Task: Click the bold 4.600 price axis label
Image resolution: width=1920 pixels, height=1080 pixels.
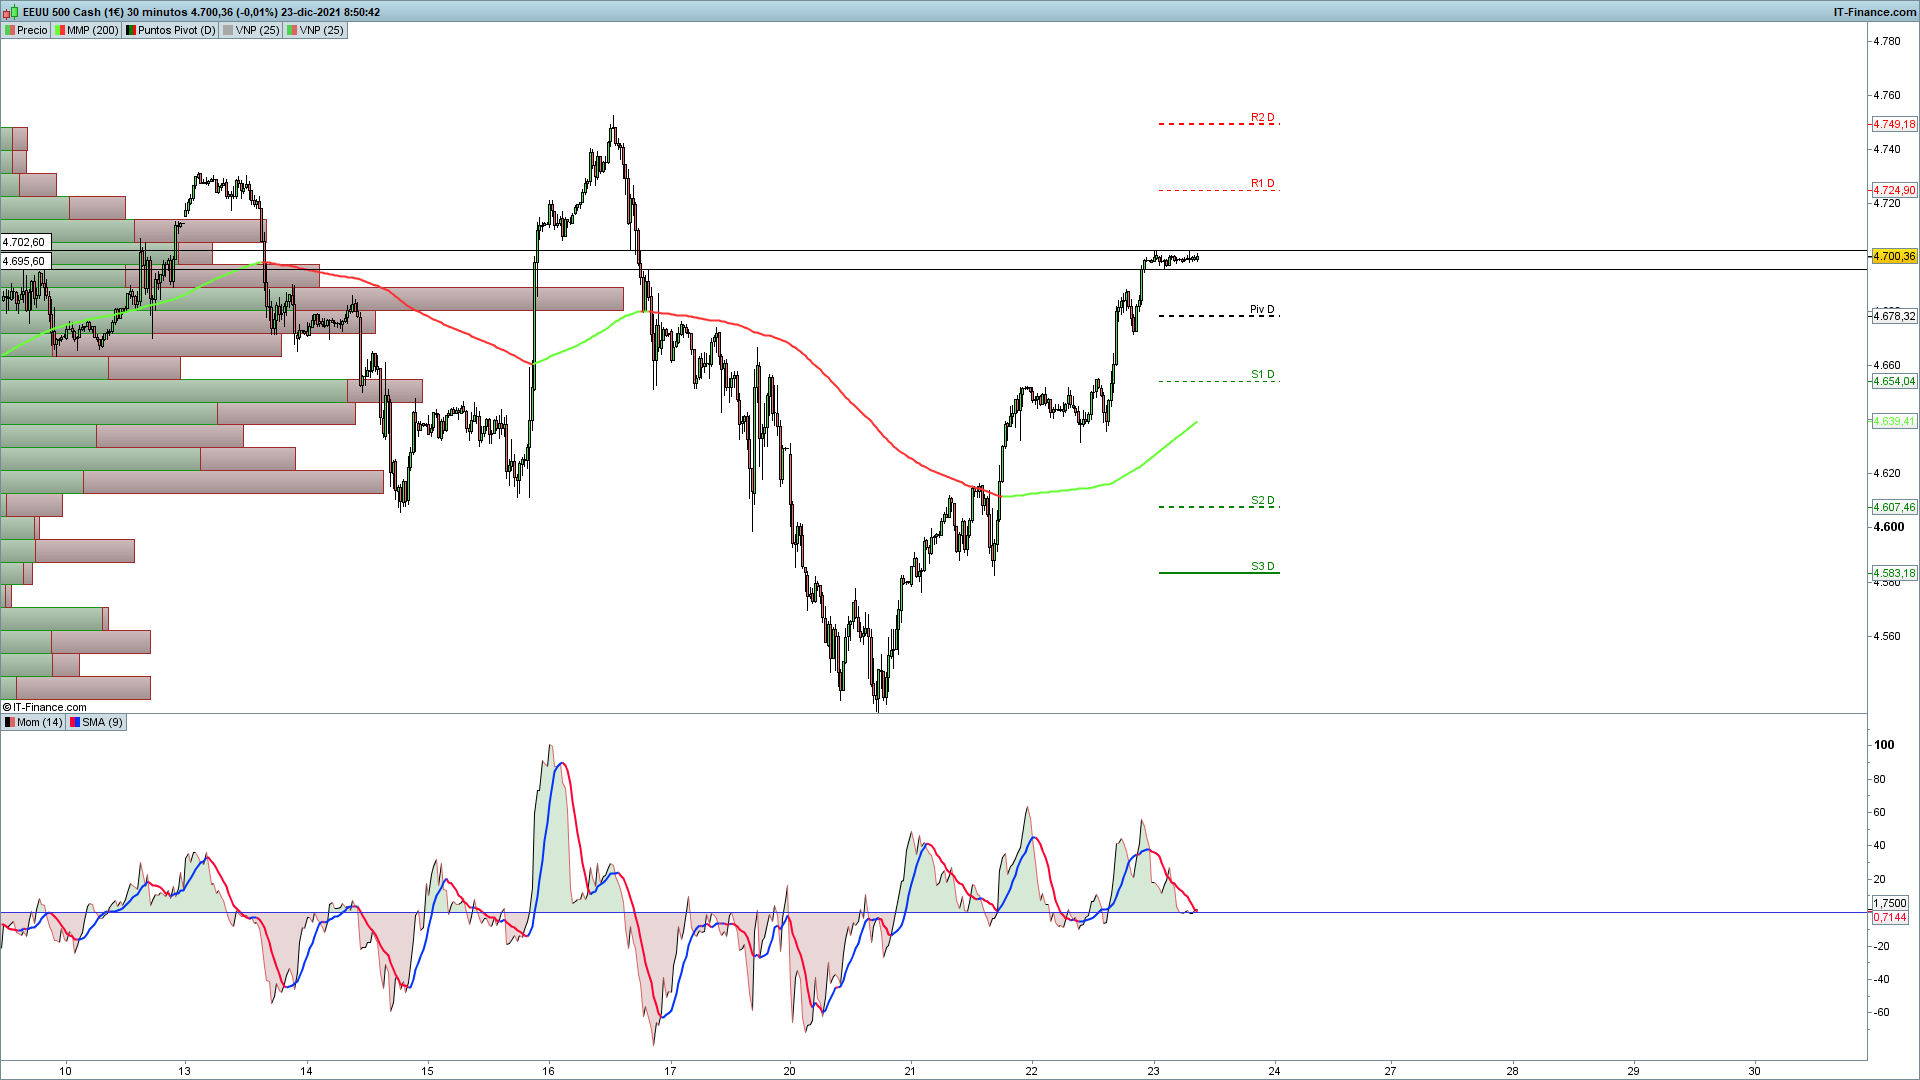Action: click(x=1889, y=527)
